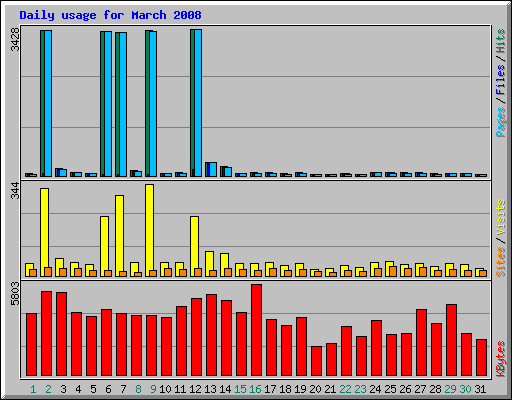Select the tall cyan hits bar for day 7

(123, 104)
